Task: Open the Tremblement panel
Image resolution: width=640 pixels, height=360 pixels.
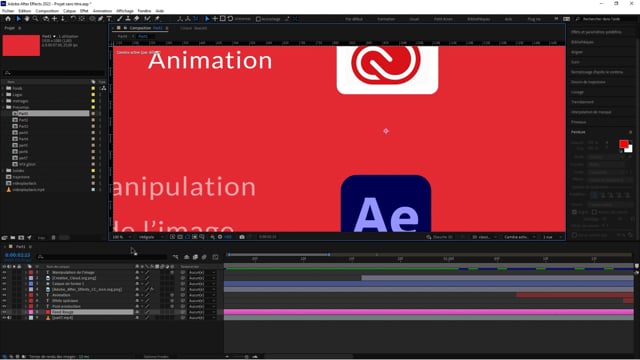Action: [582, 102]
